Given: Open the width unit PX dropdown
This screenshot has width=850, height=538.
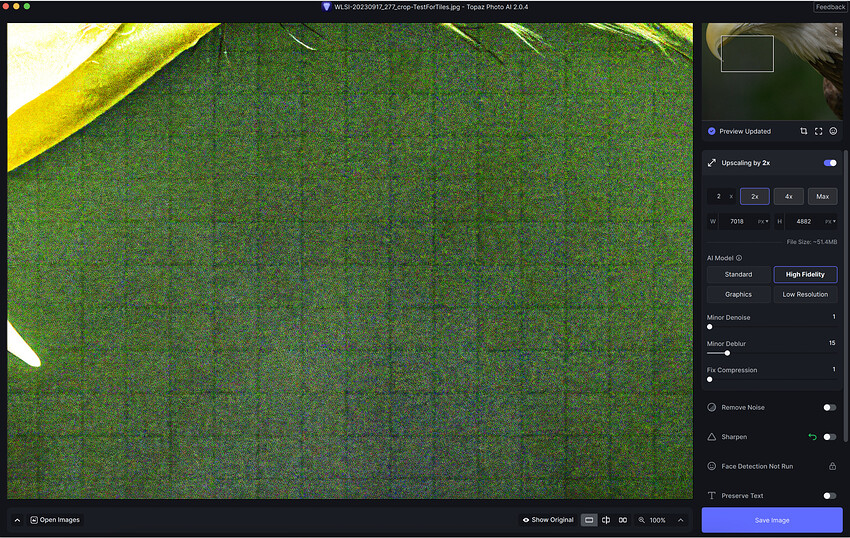Looking at the screenshot, I should [763, 221].
